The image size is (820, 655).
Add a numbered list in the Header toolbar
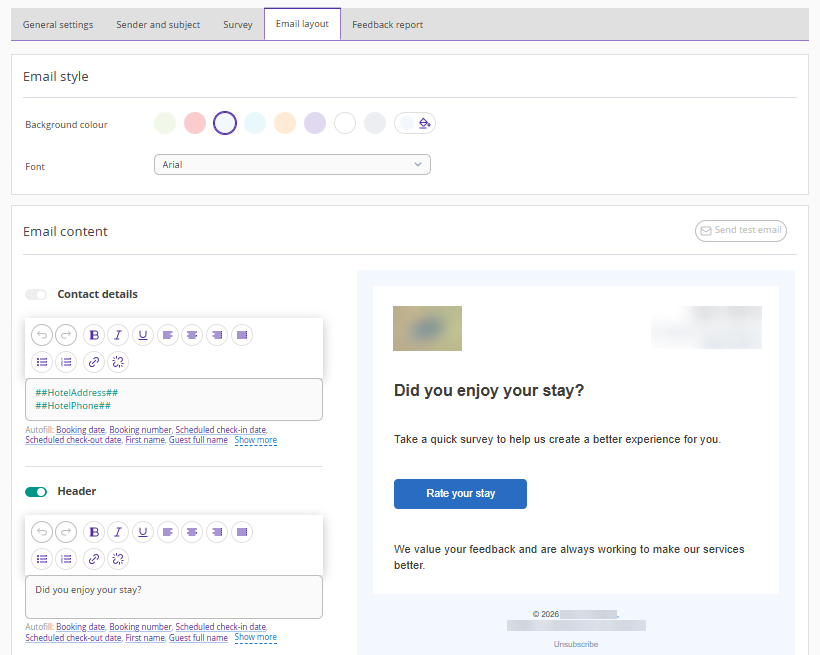[66, 559]
